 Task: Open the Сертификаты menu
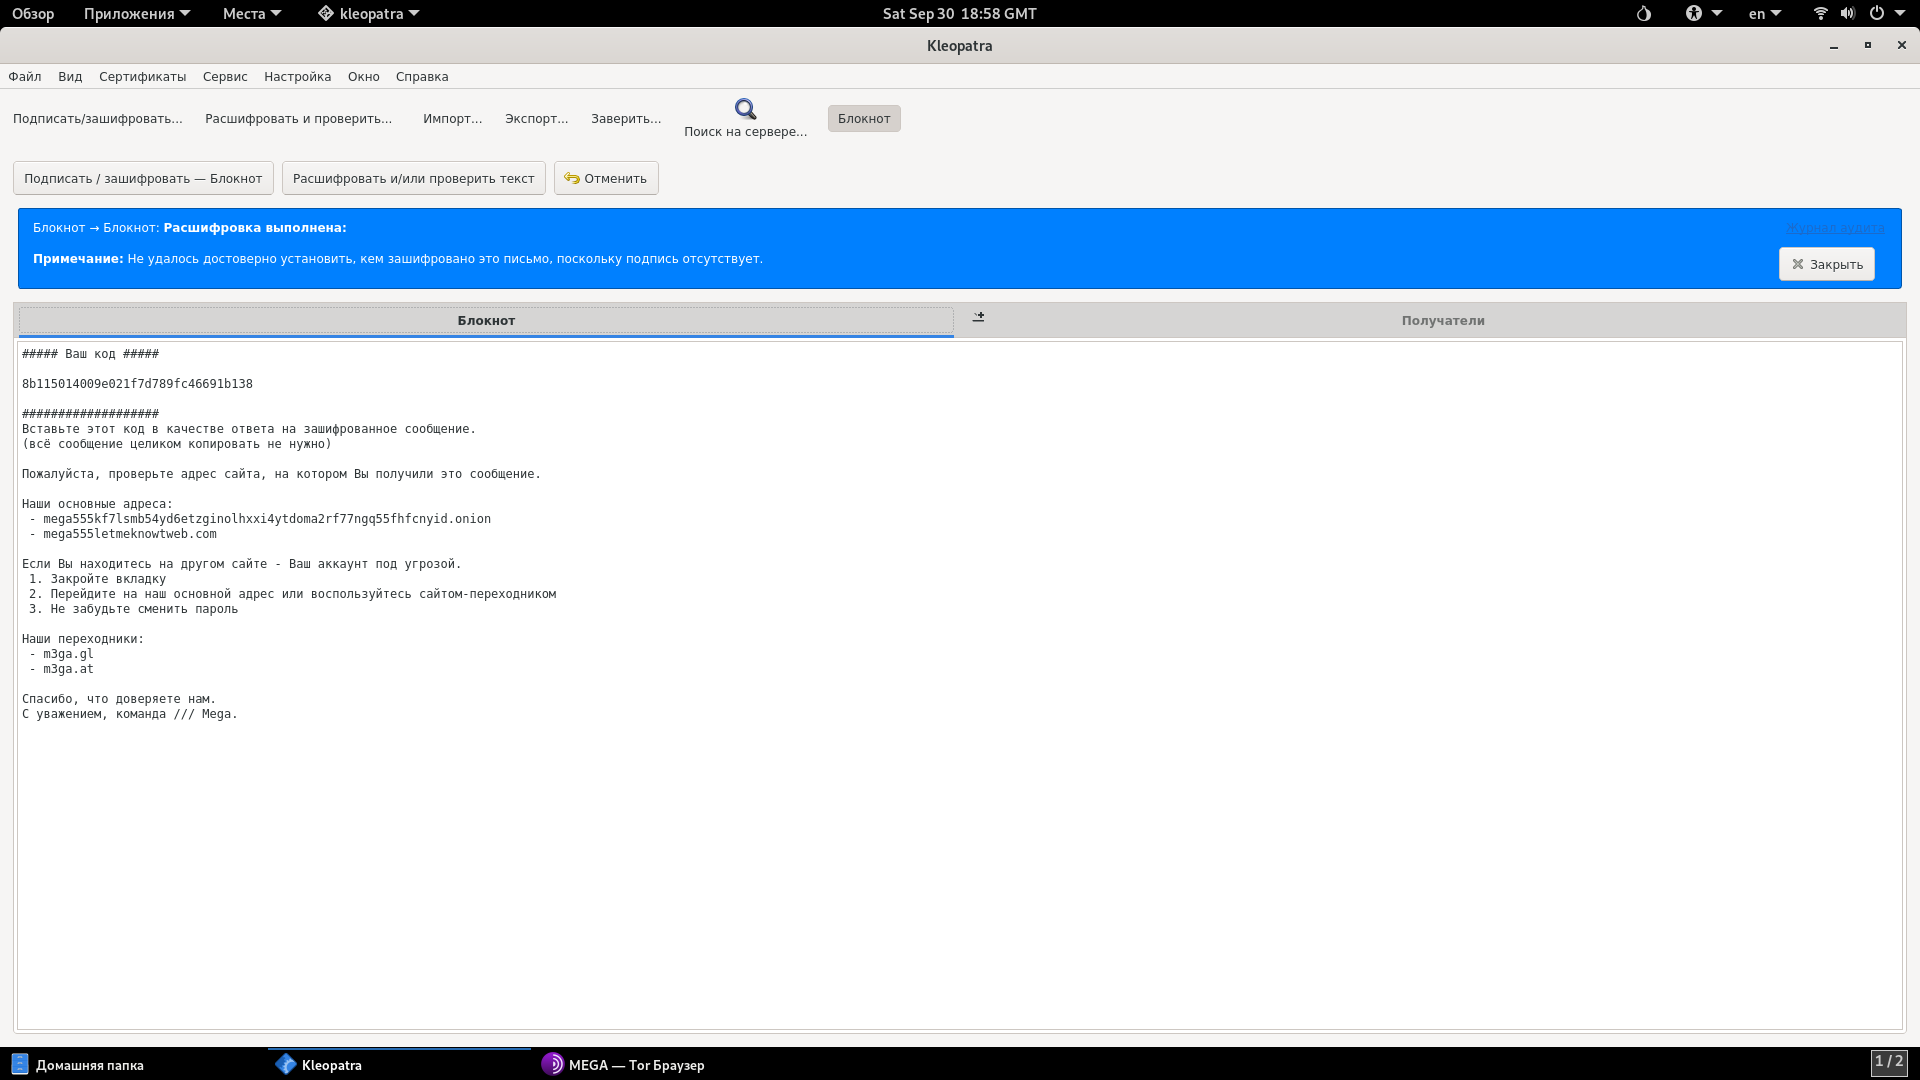(x=142, y=77)
